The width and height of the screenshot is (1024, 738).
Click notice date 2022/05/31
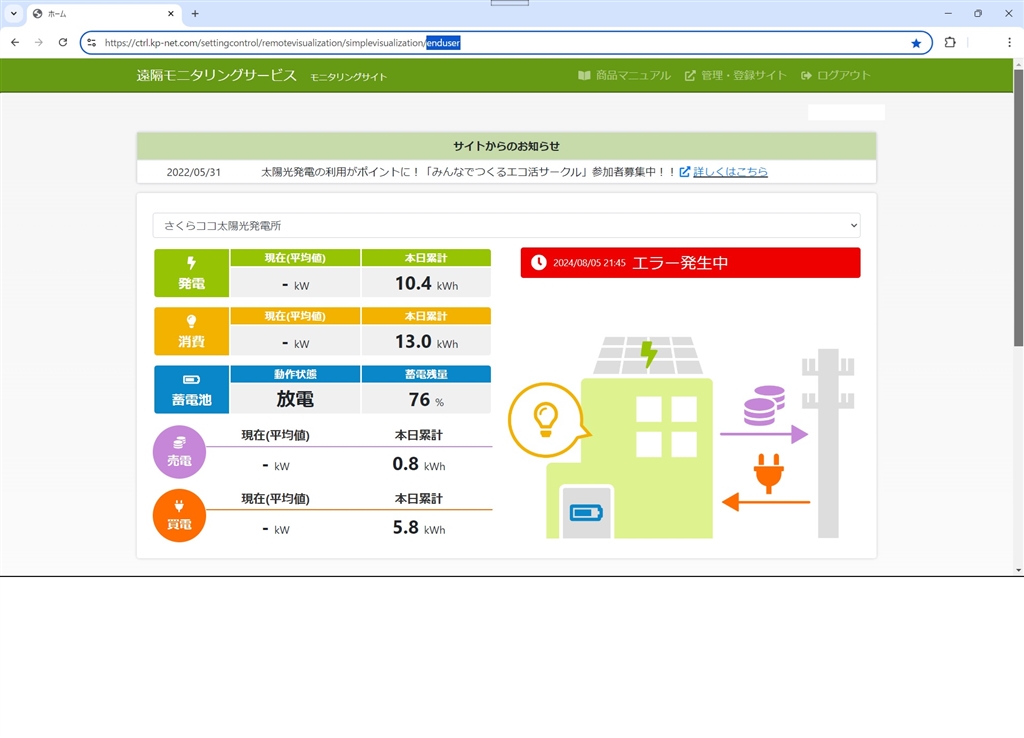click(x=193, y=172)
